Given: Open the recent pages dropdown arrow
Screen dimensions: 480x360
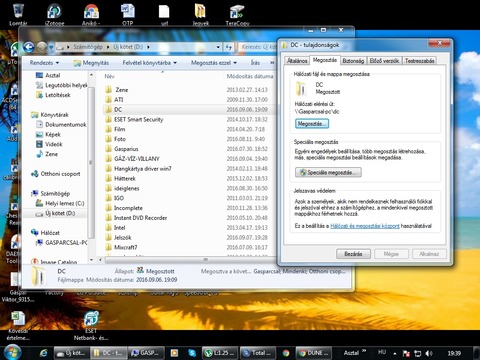Looking at the screenshot, I should coord(51,47).
